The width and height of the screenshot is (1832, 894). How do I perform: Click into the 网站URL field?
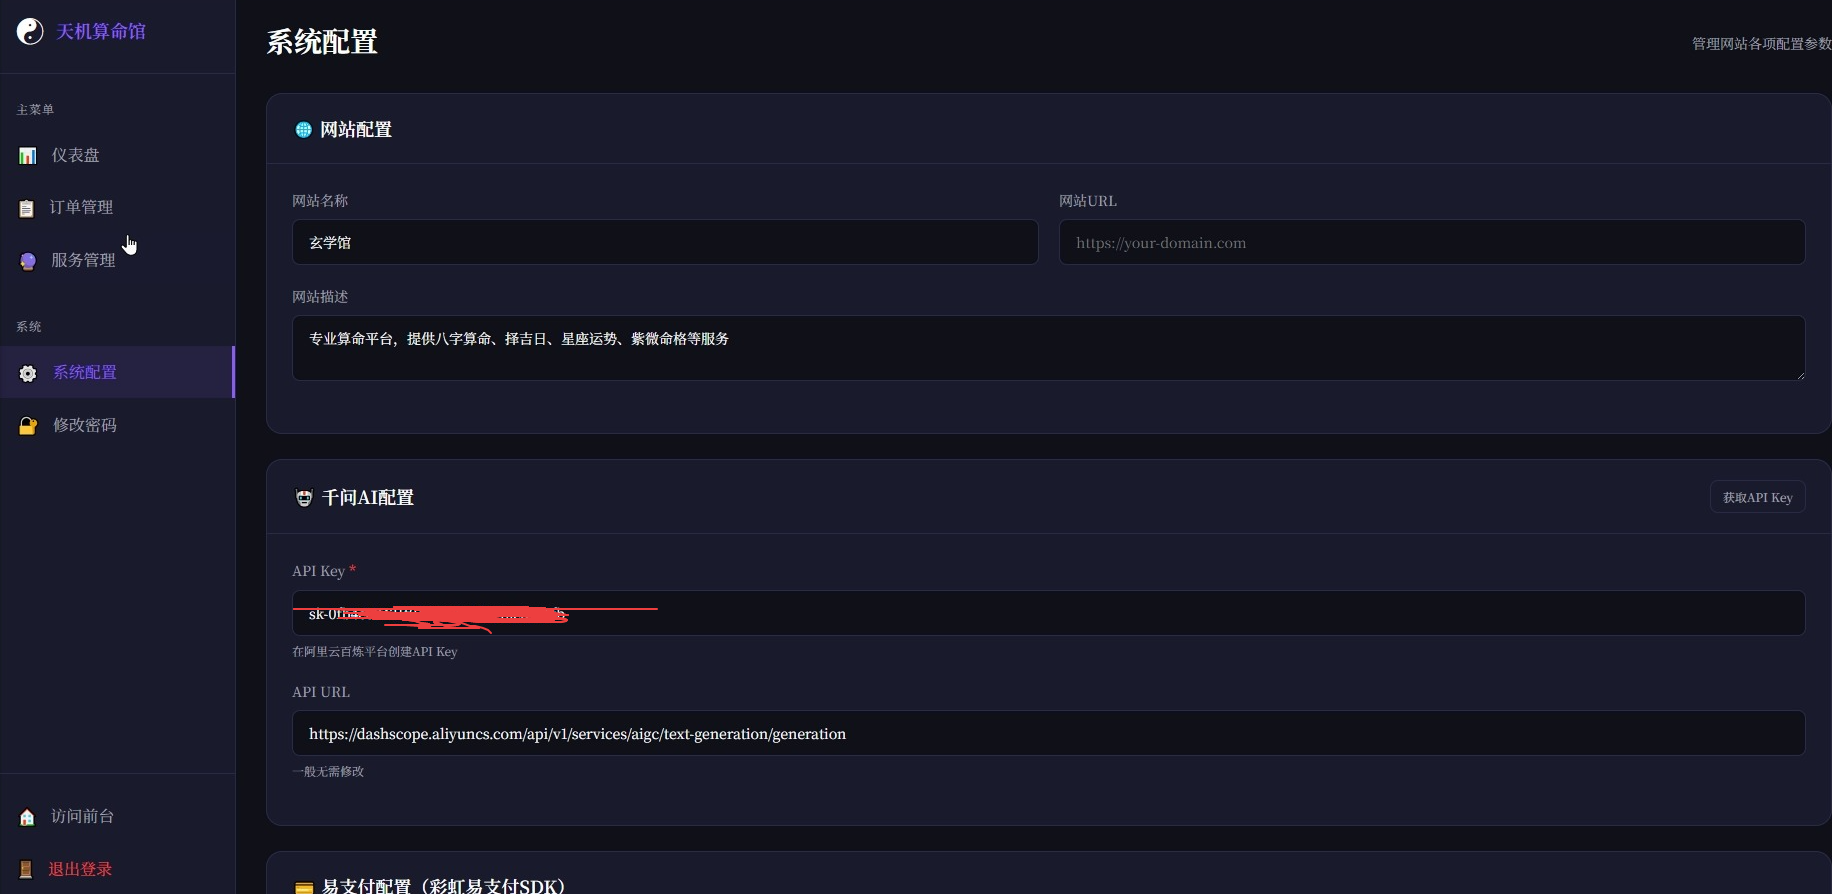tap(1431, 243)
